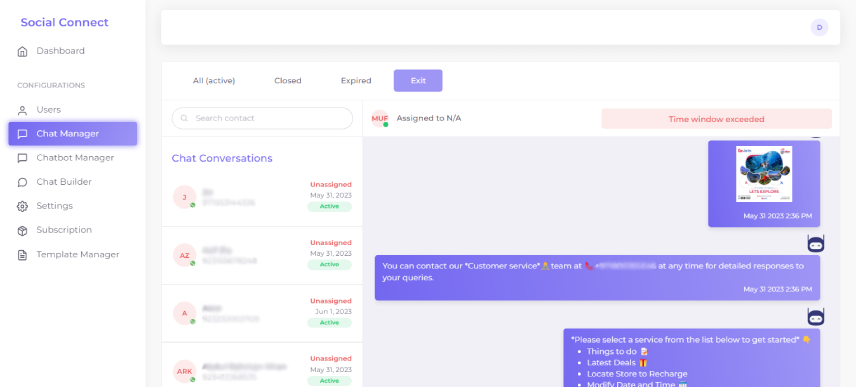Click the bot icon above service list message

point(816,317)
